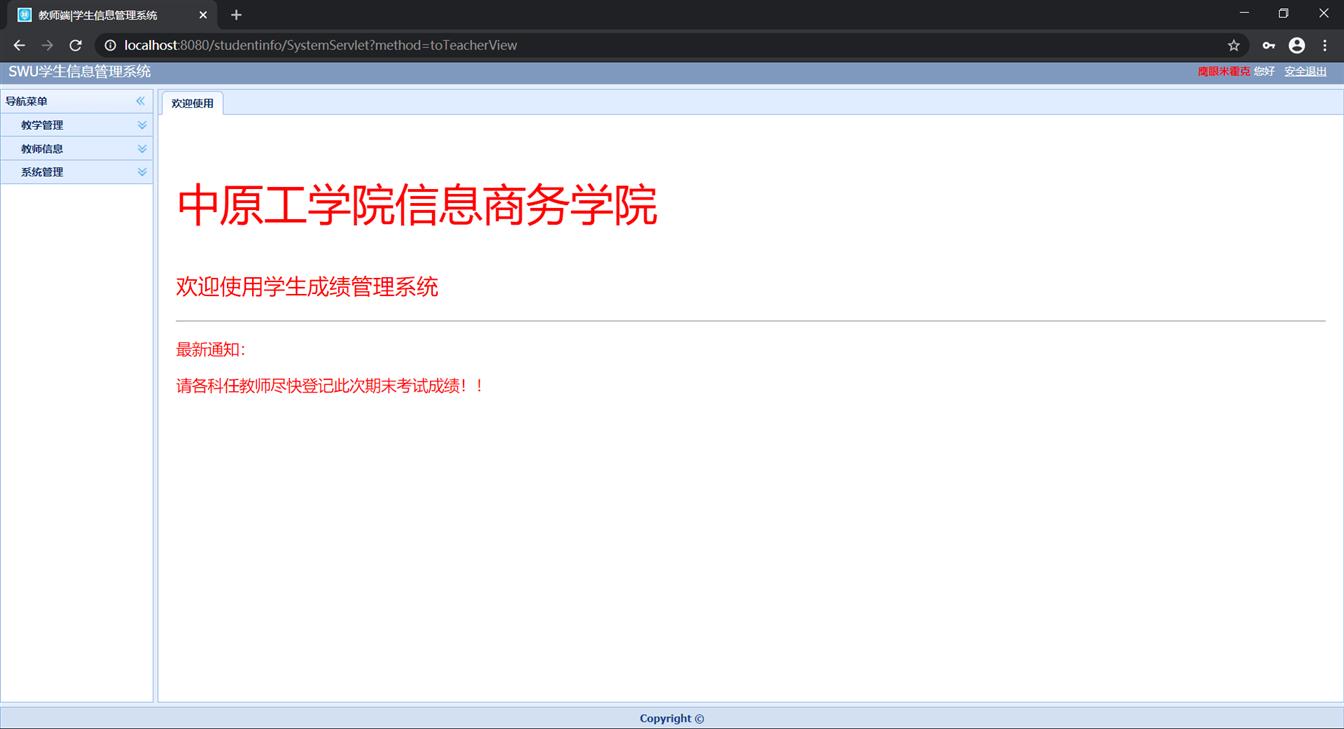Click the red username in the header

tap(1224, 72)
